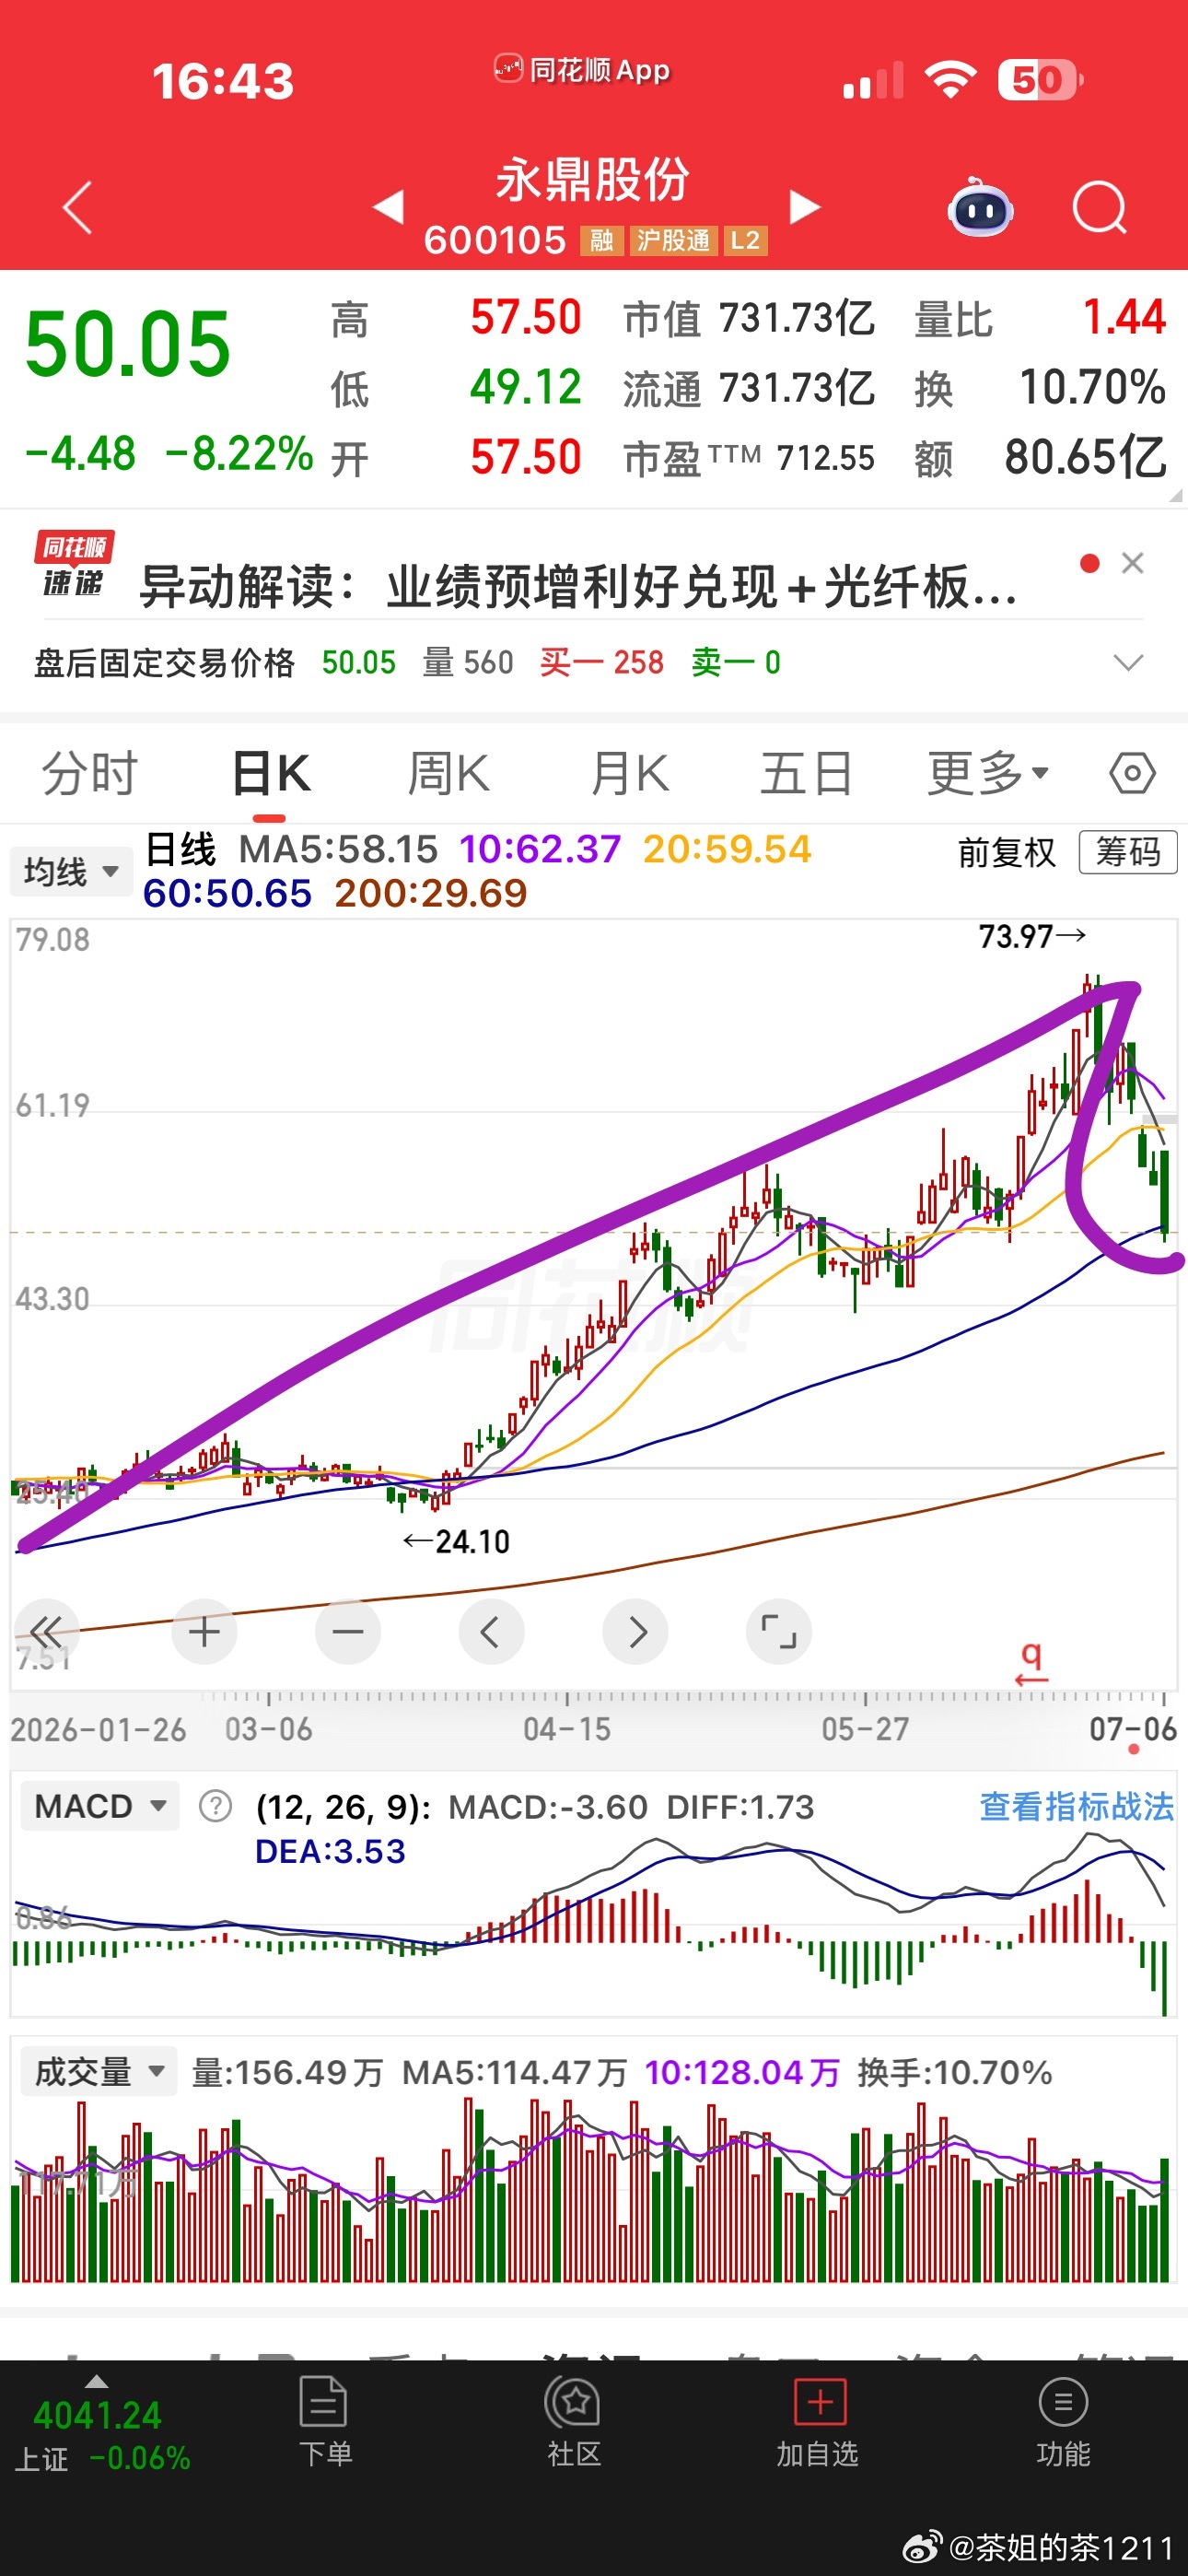1188x2576 pixels.
Task: Tap the 07-06 date red dot marker
Action: click(x=1133, y=1749)
